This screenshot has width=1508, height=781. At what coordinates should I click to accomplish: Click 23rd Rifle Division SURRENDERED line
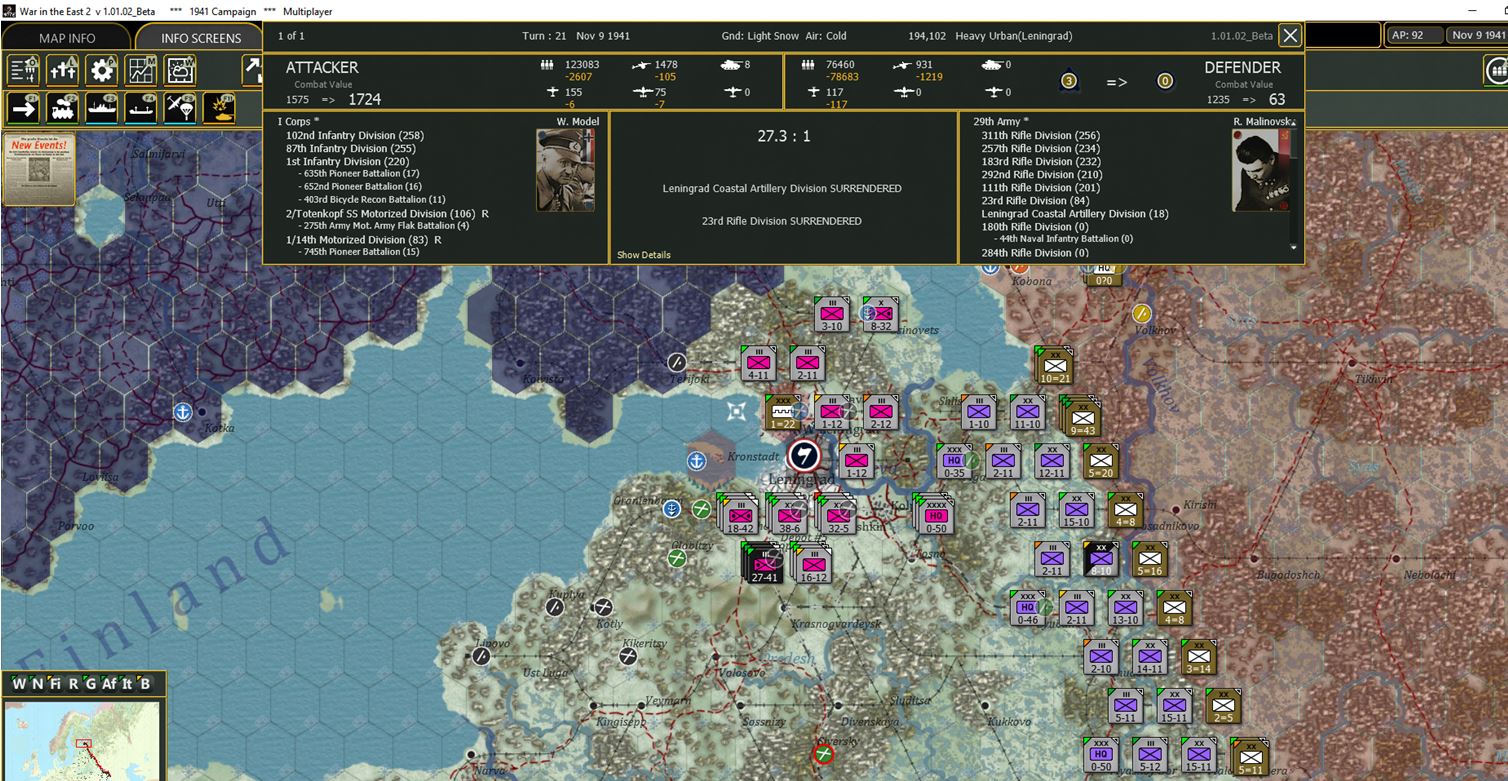(782, 221)
